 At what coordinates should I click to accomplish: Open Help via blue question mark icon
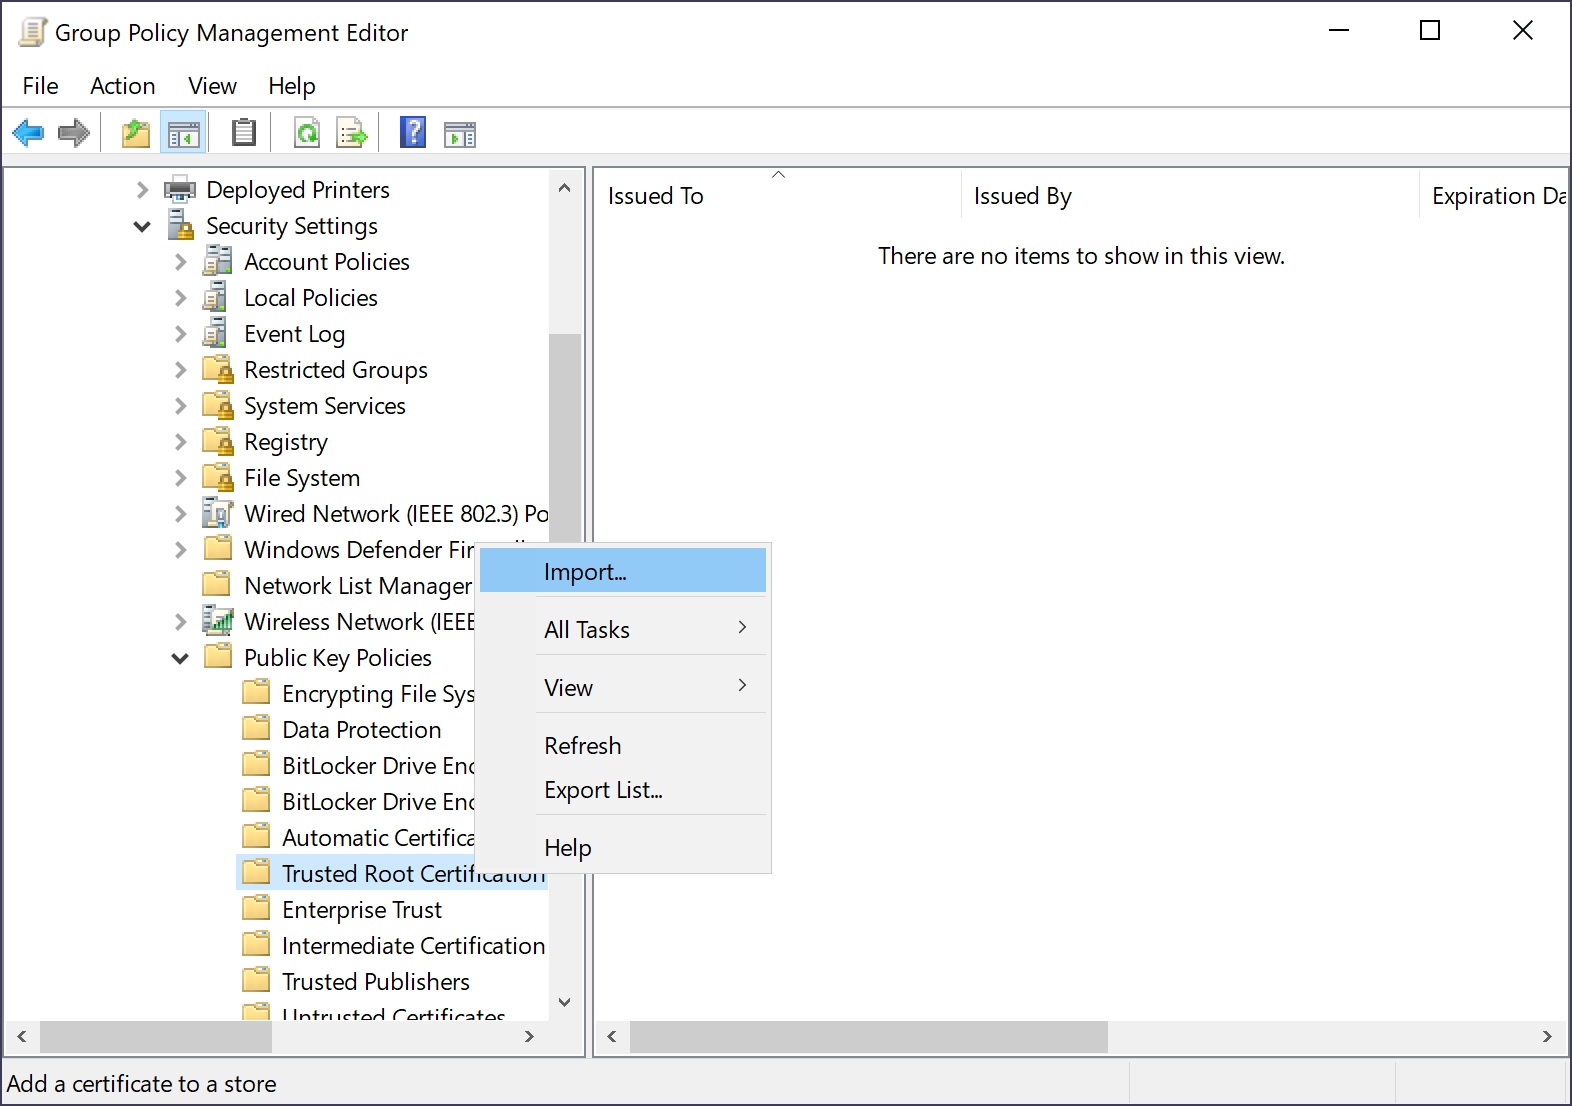pyautogui.click(x=412, y=132)
